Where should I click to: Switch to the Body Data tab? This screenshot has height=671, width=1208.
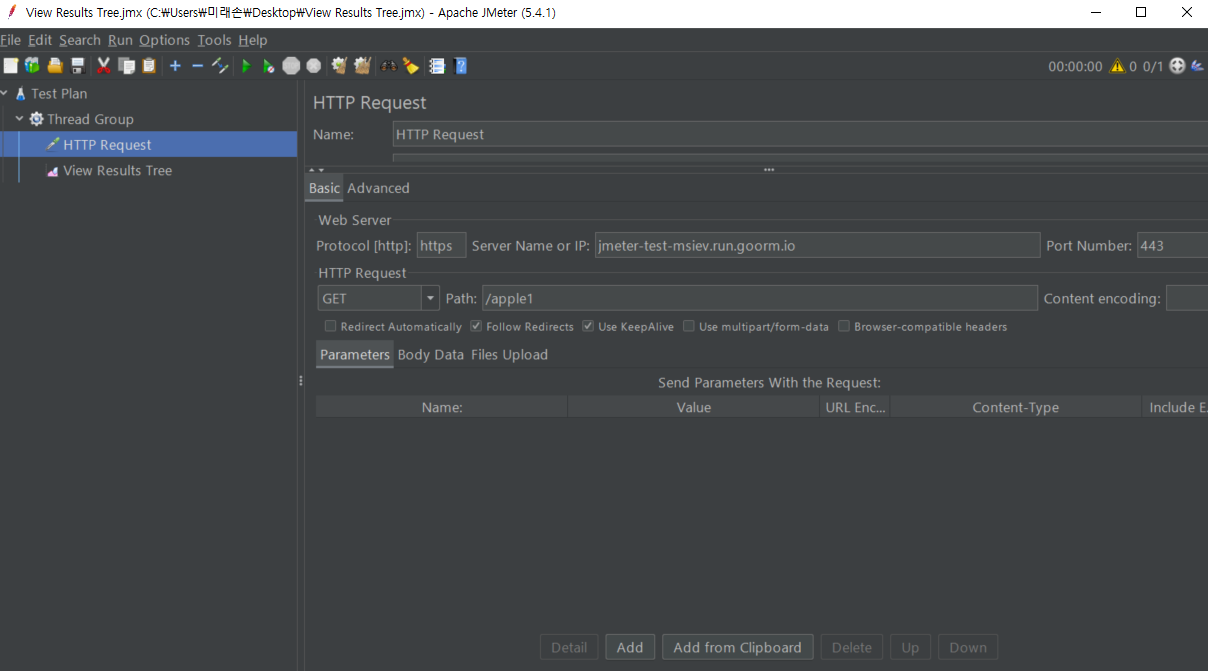[431, 355]
